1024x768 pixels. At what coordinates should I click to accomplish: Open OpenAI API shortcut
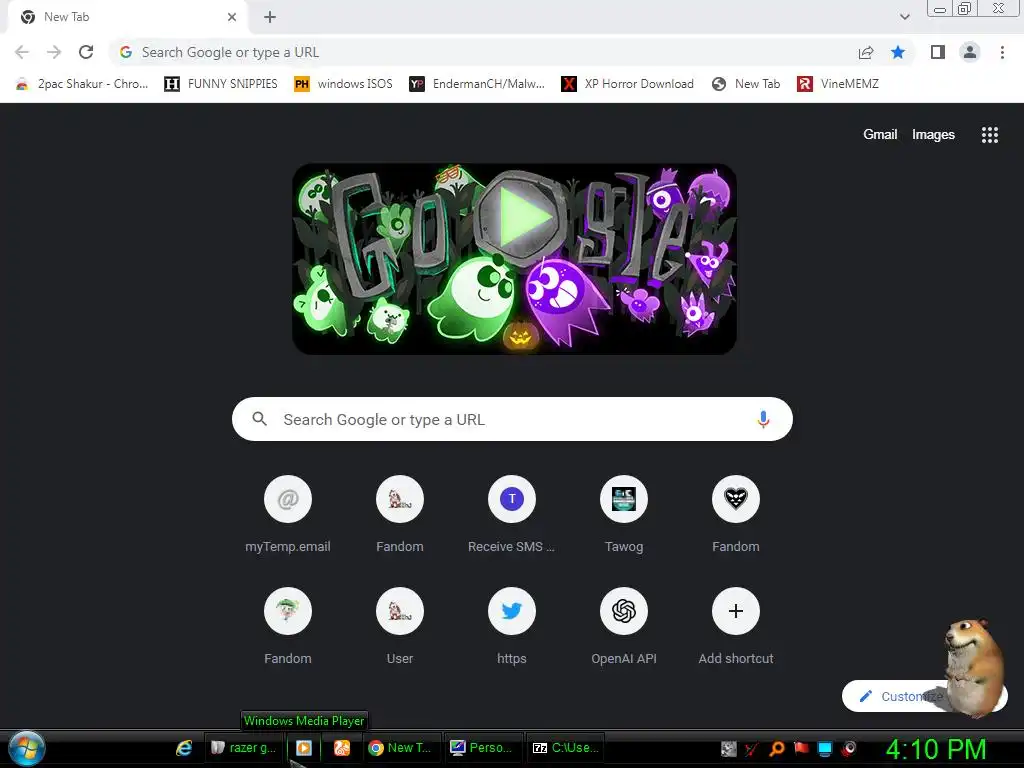pos(624,627)
